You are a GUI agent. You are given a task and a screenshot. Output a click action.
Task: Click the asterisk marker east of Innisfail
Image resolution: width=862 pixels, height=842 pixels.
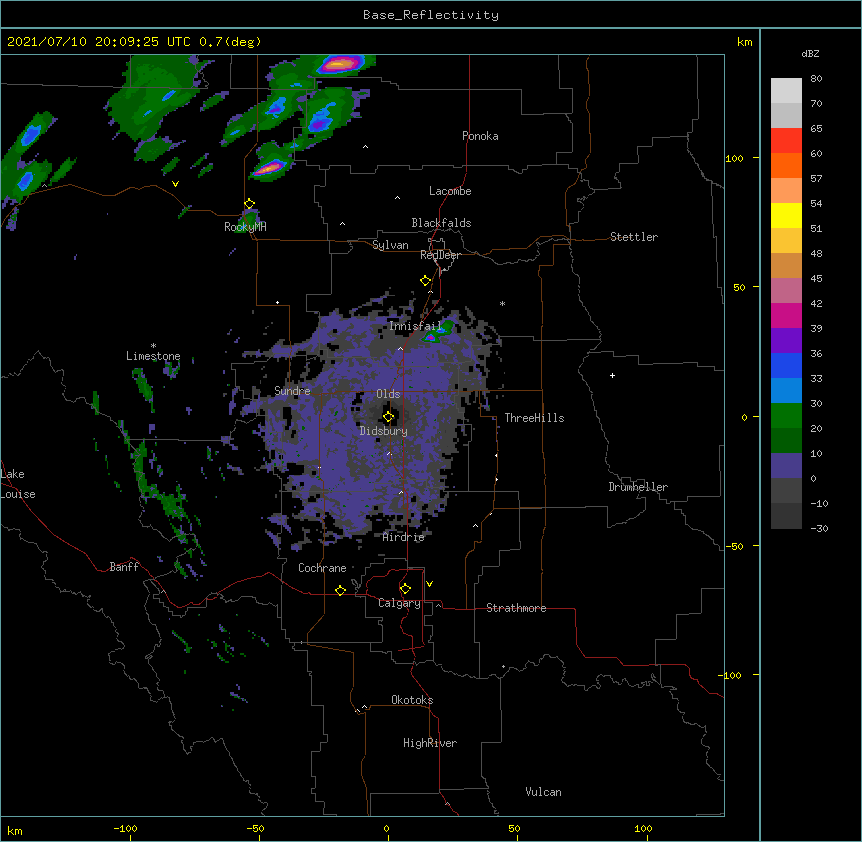point(502,304)
